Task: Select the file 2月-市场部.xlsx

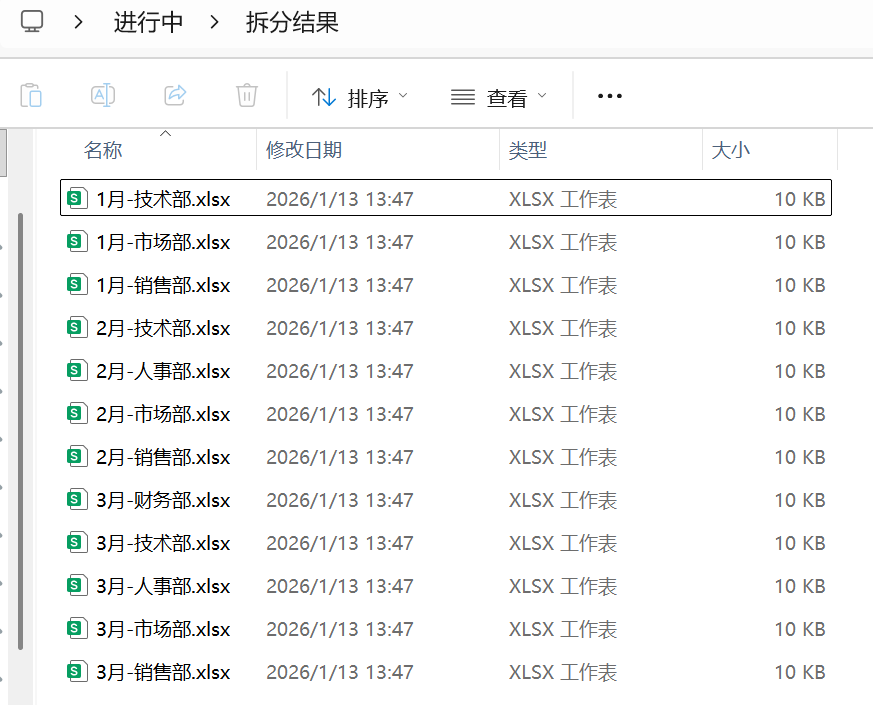Action: [163, 414]
